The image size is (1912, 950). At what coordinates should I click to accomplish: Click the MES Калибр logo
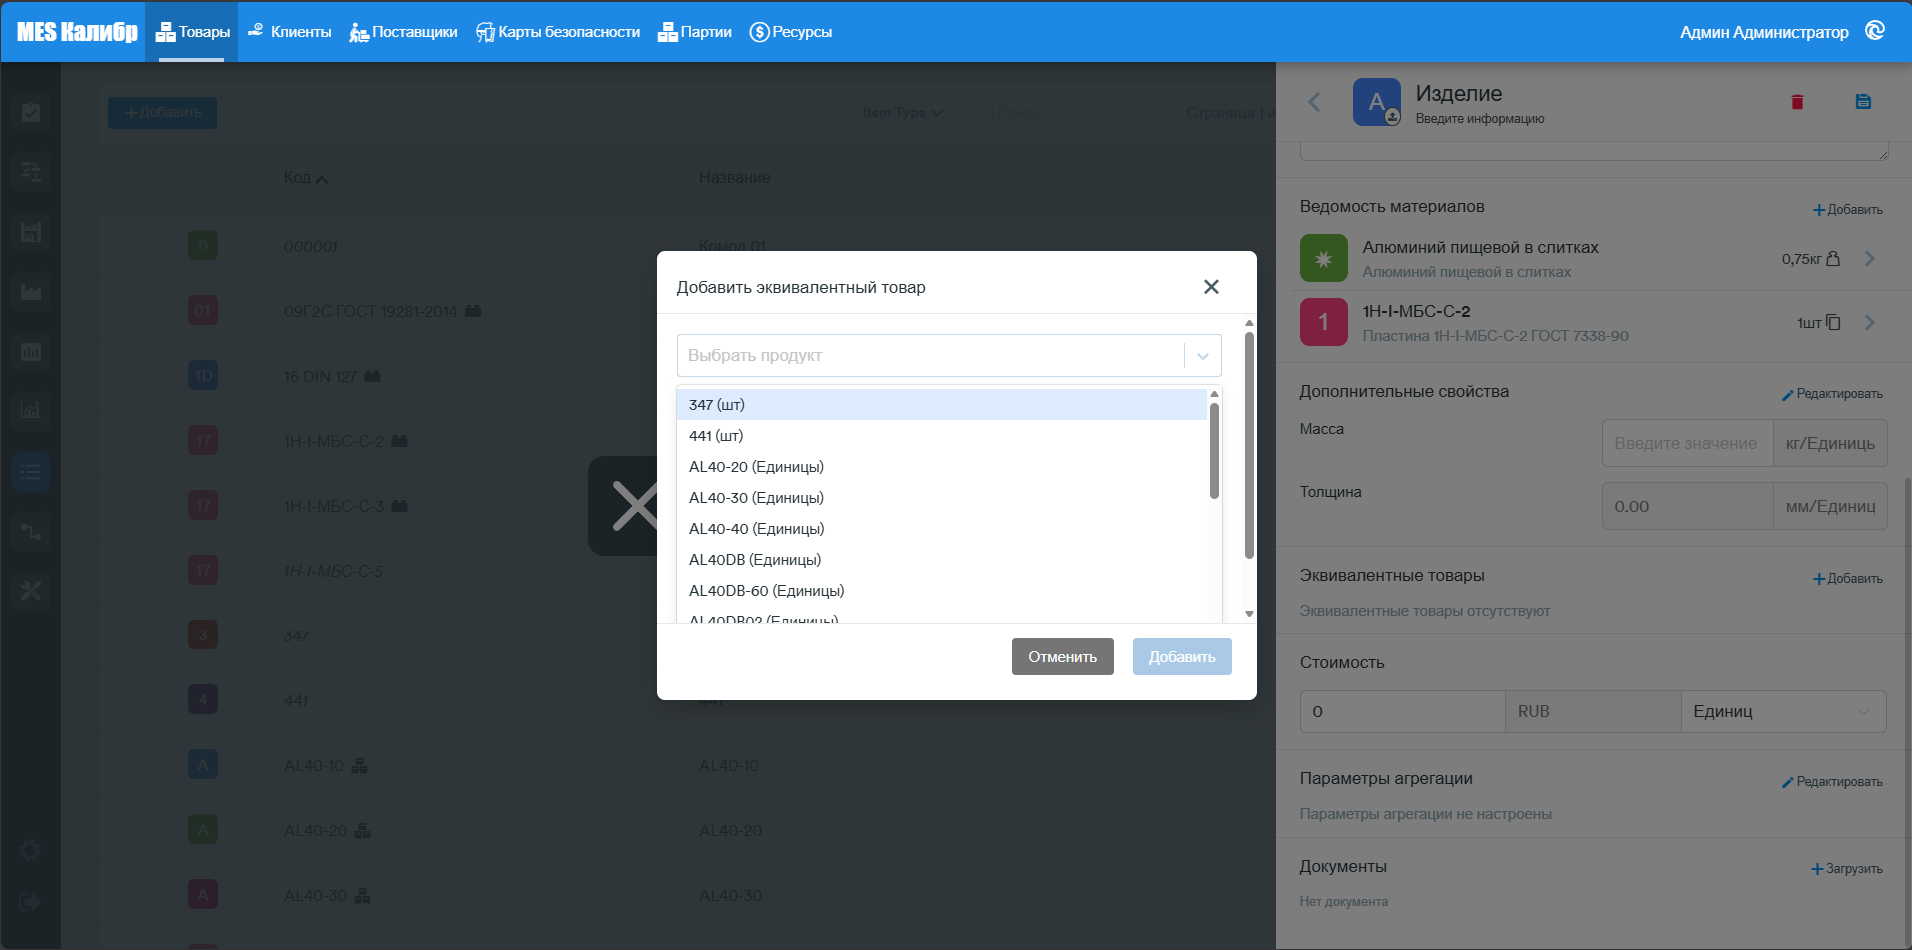(x=77, y=32)
